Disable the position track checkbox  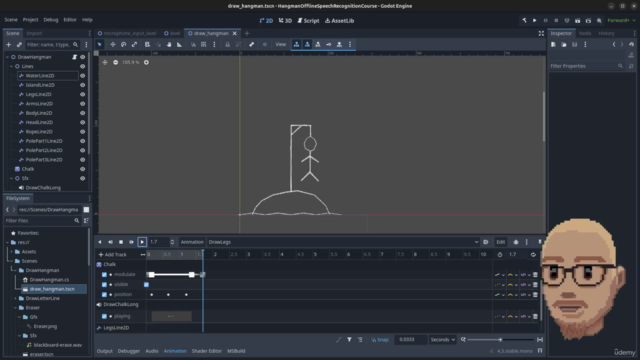click(104, 295)
